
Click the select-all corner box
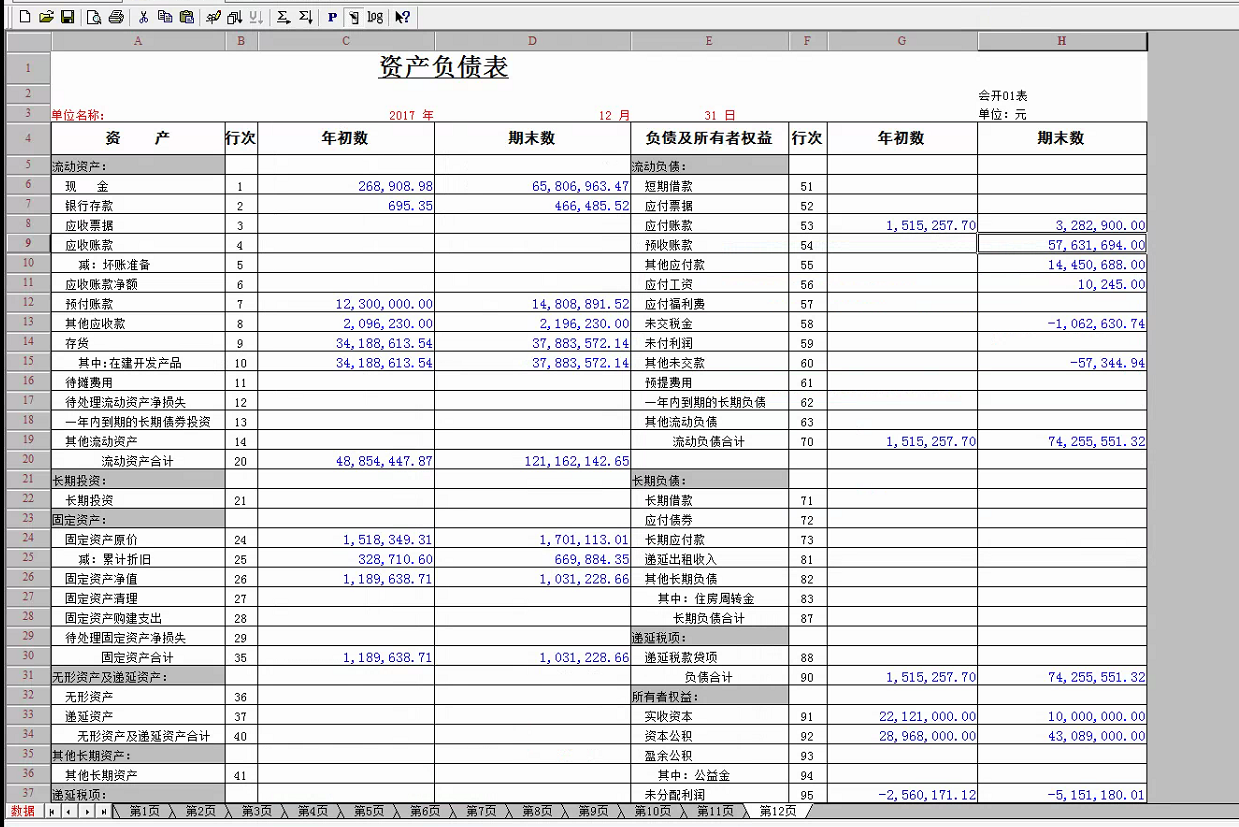point(28,41)
